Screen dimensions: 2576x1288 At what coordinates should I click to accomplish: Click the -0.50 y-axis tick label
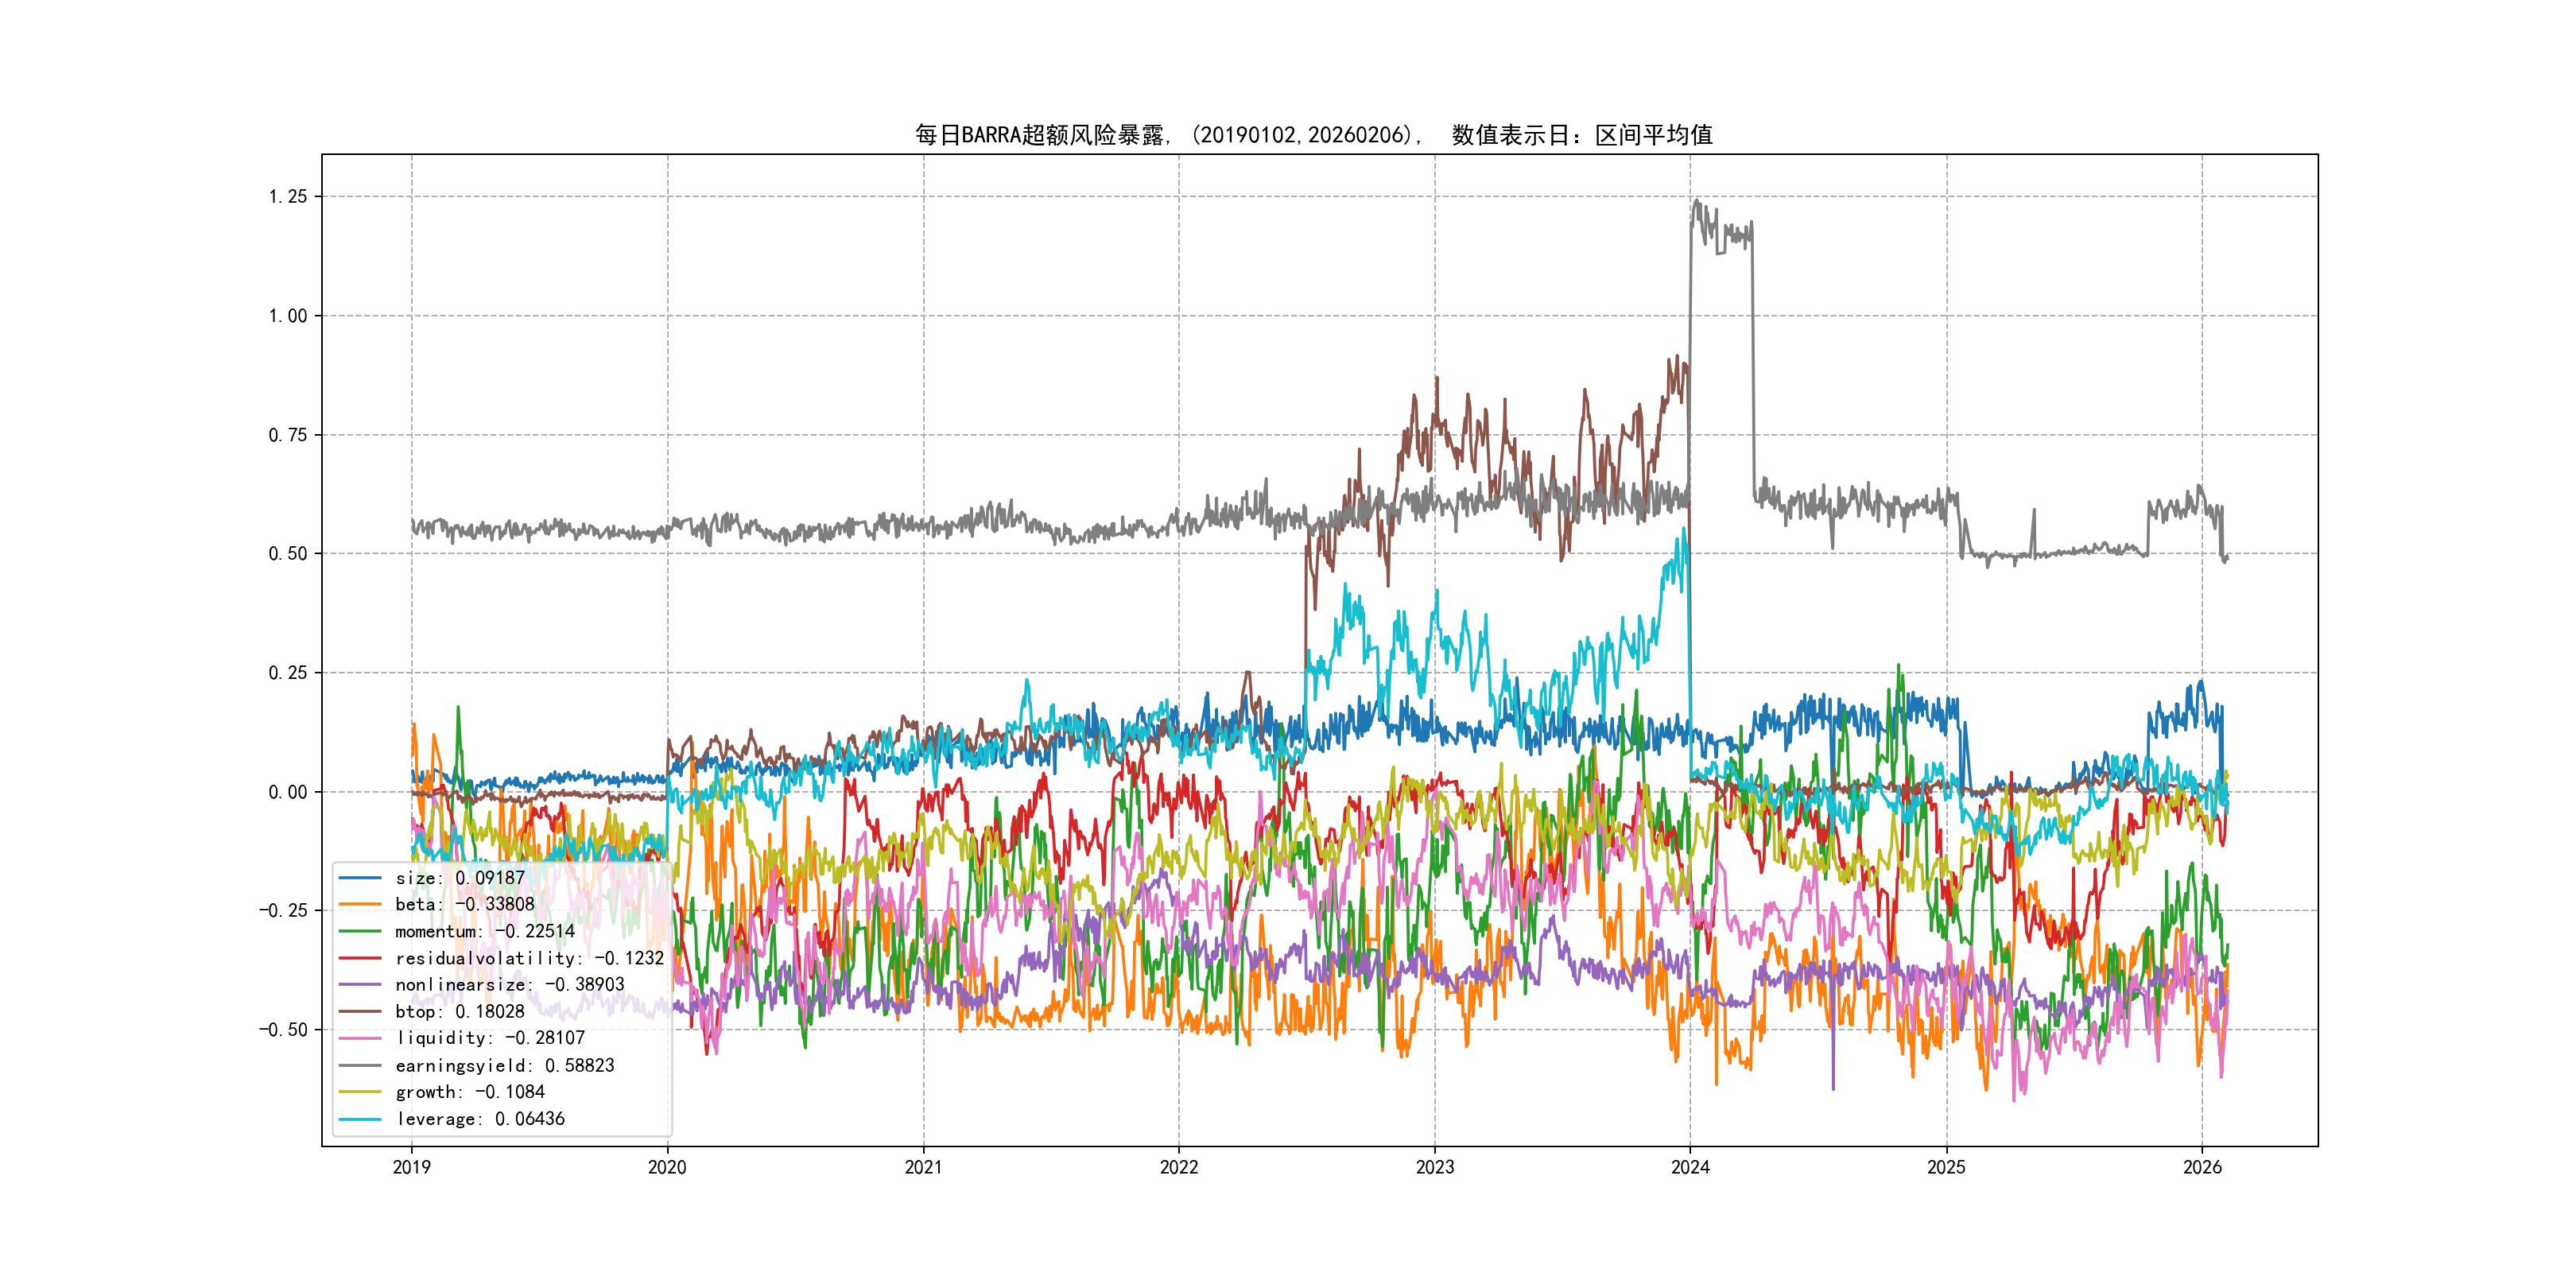pyautogui.click(x=284, y=1030)
